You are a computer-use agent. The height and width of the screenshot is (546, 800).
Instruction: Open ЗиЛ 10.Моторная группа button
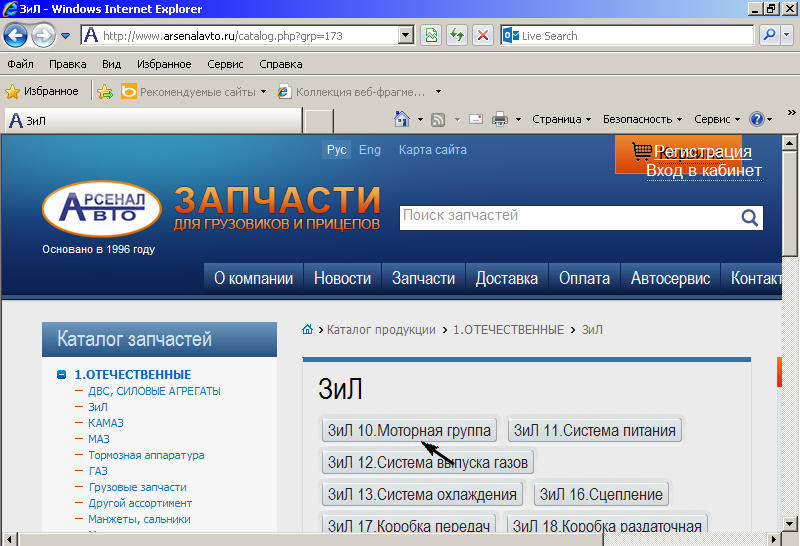[409, 431]
